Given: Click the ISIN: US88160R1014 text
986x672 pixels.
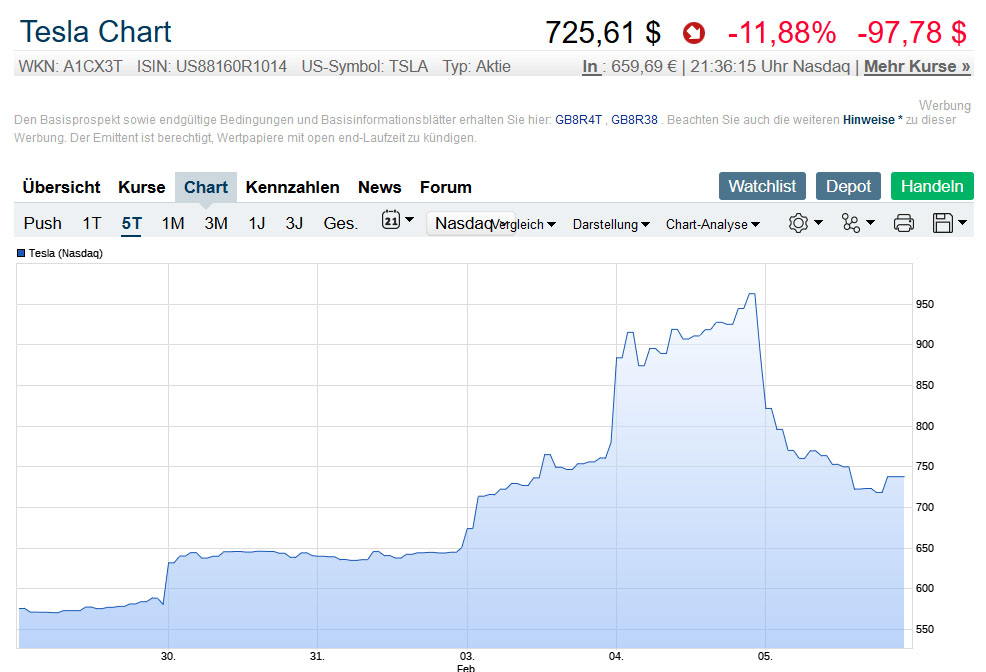Looking at the screenshot, I should pyautogui.click(x=212, y=66).
